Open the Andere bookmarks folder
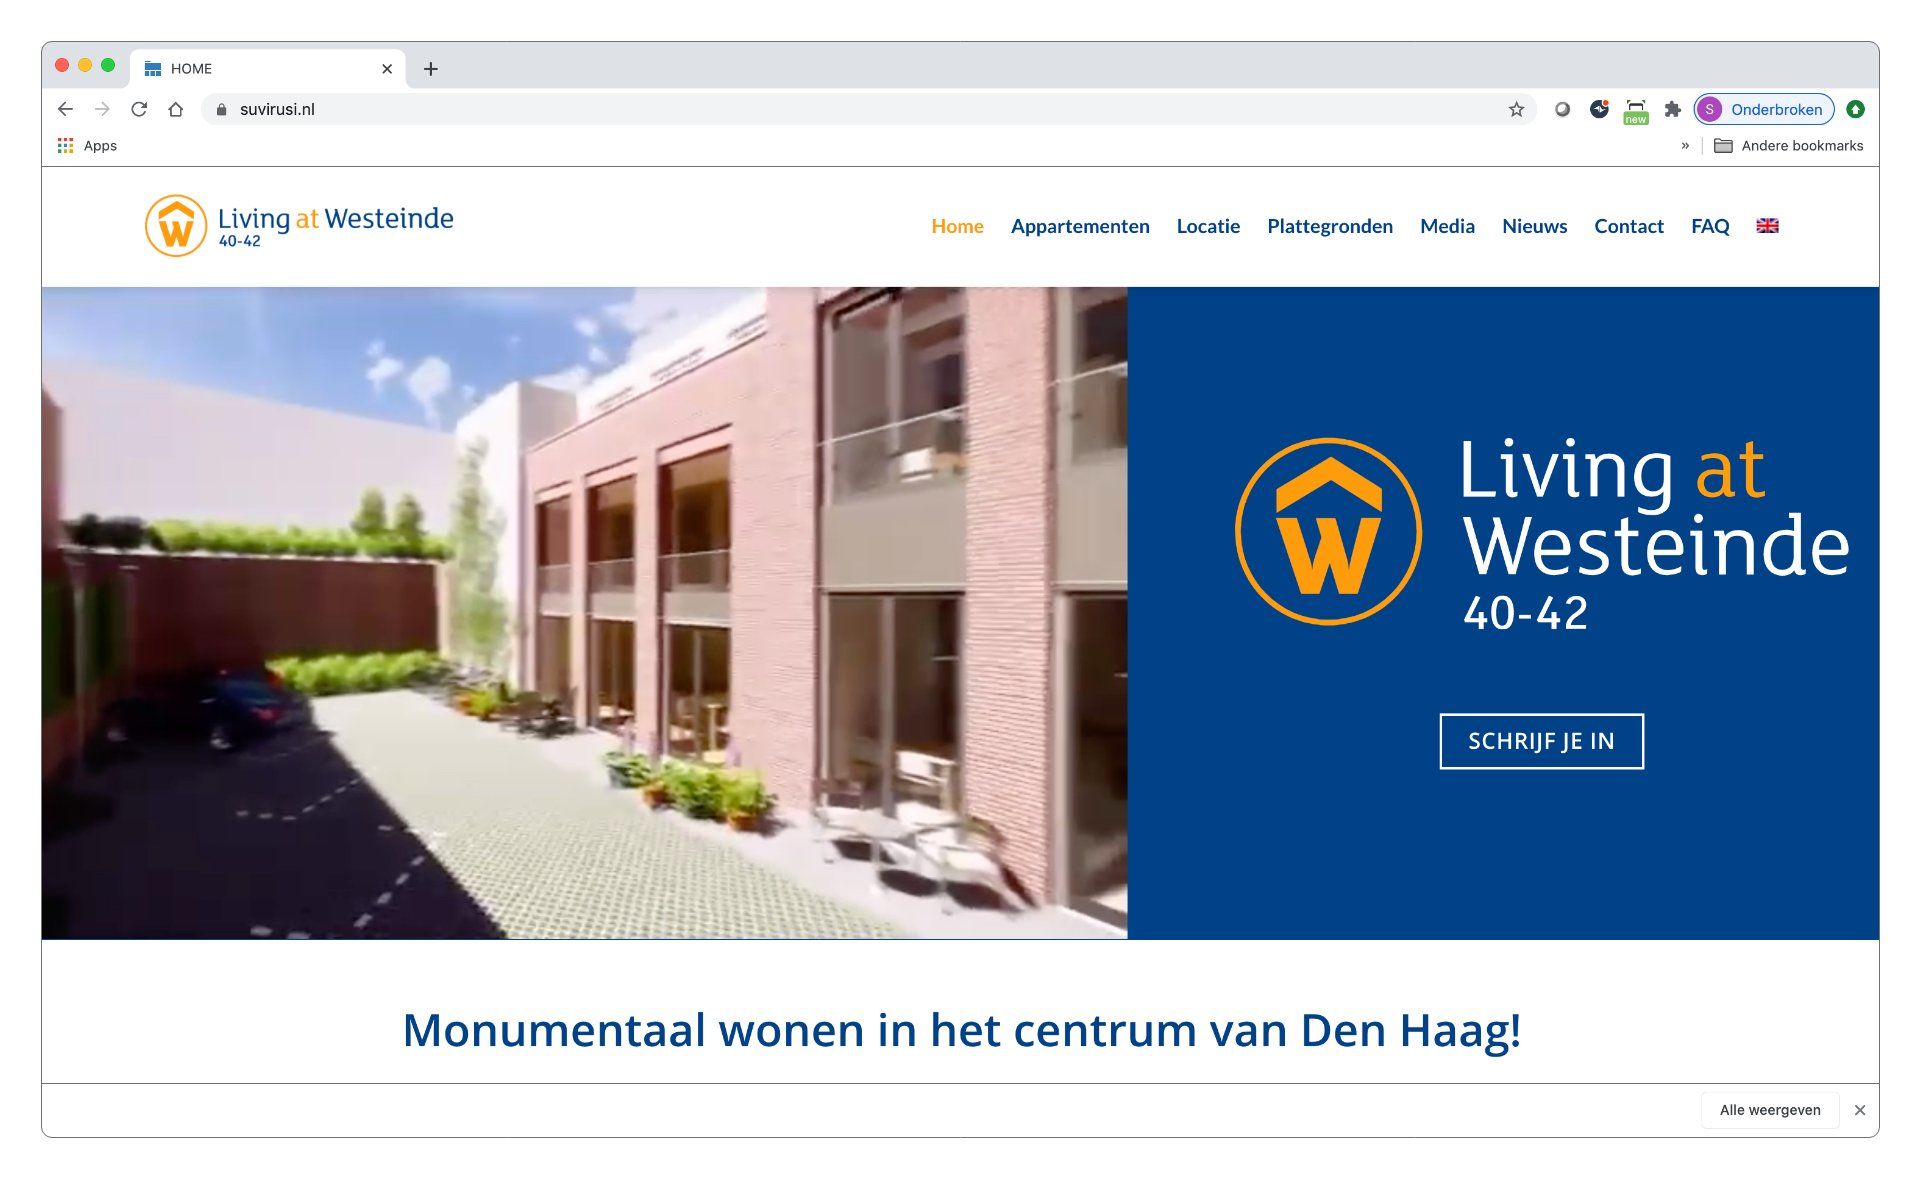 (x=1788, y=146)
